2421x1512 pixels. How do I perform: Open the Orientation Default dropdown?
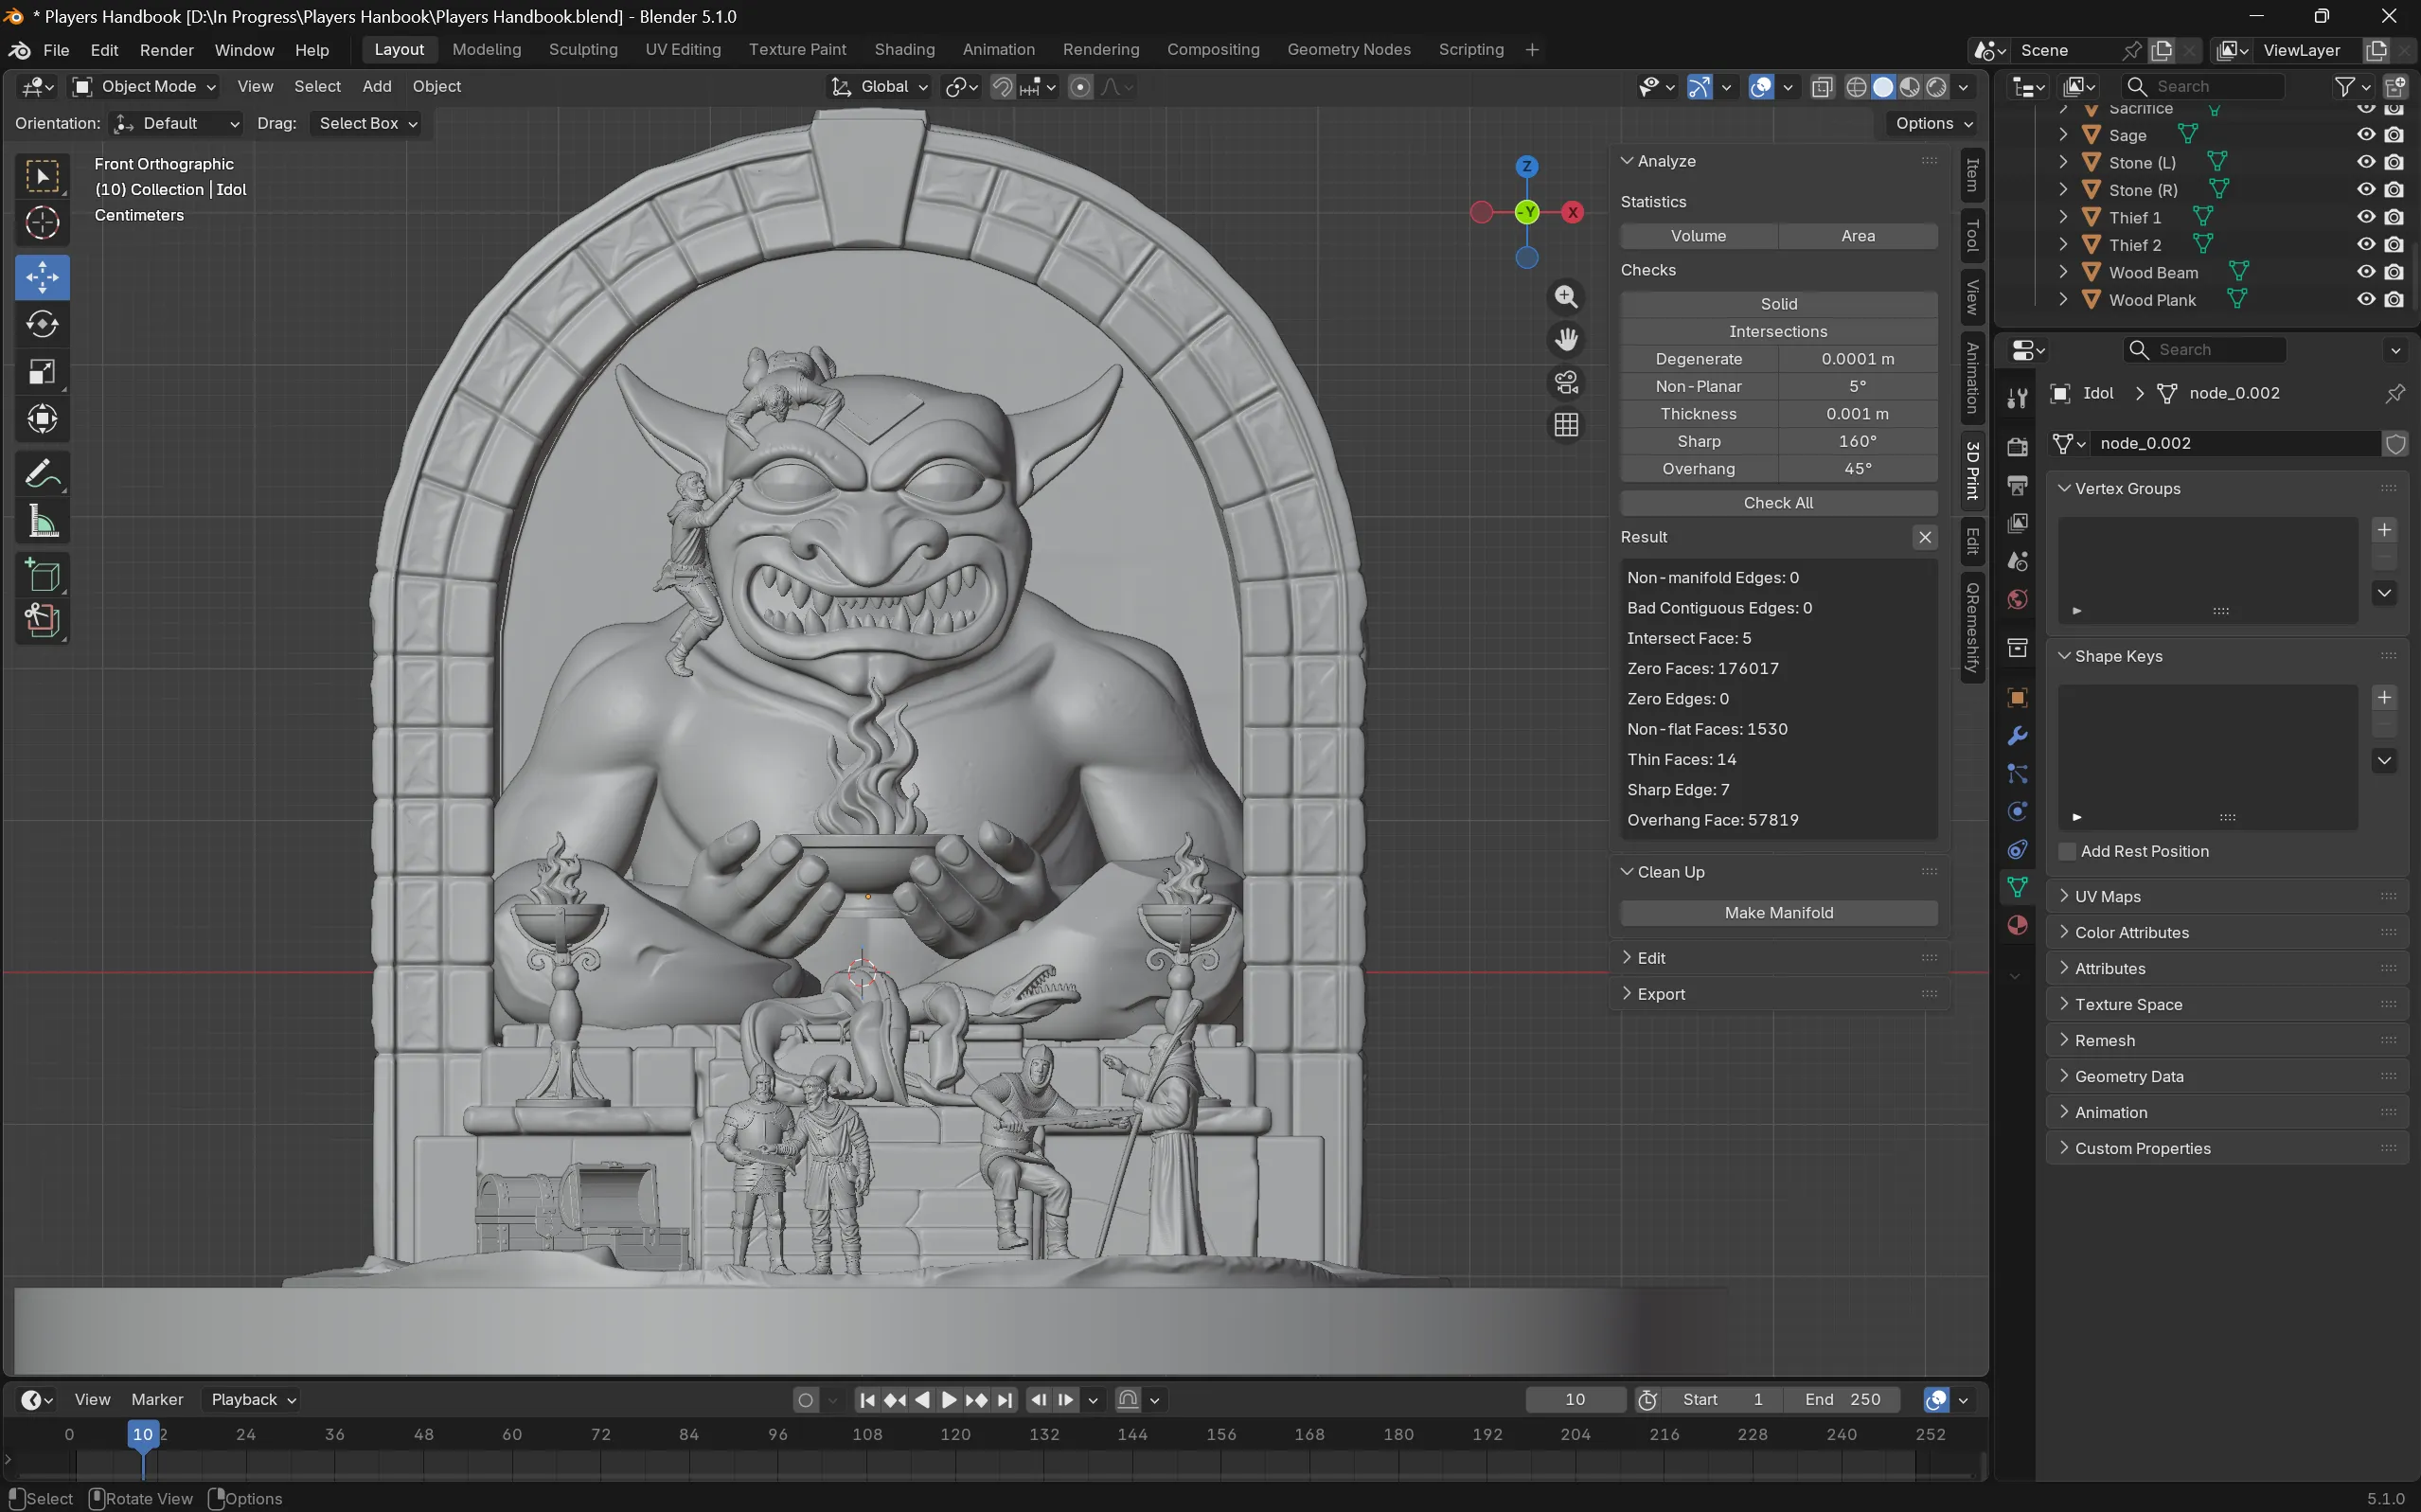[177, 123]
